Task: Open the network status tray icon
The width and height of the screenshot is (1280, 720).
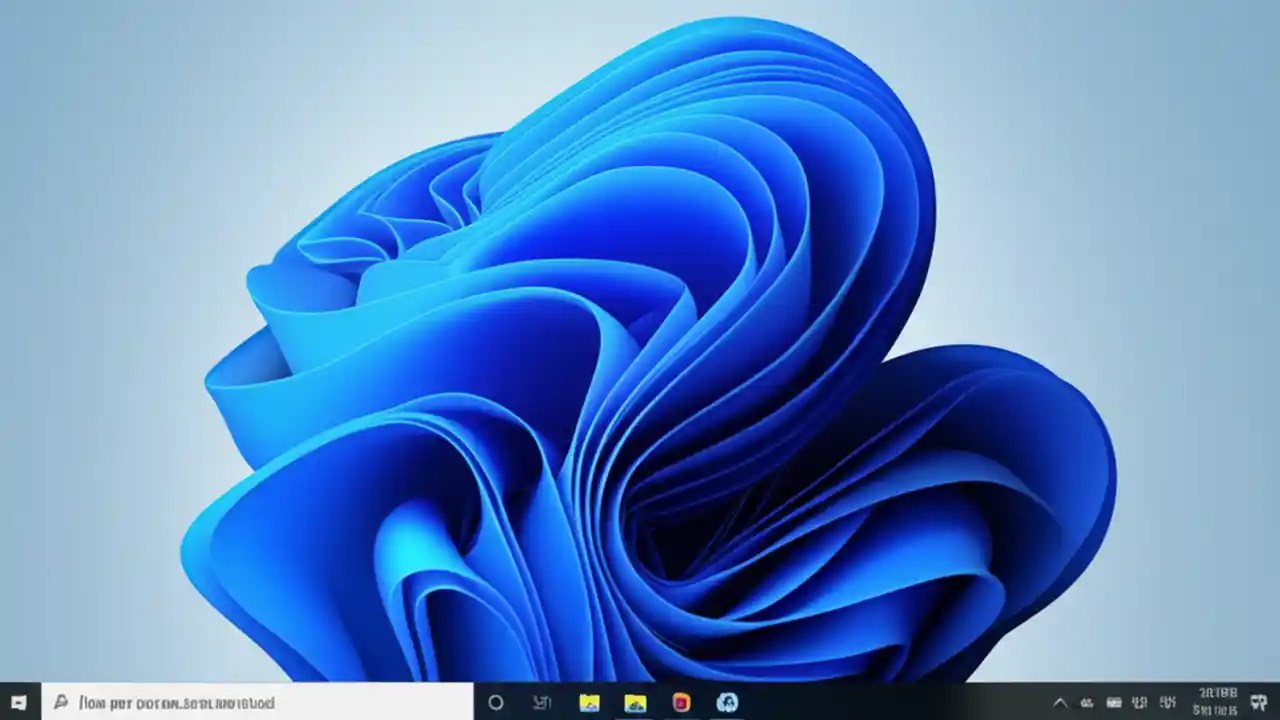Action: 1087,704
